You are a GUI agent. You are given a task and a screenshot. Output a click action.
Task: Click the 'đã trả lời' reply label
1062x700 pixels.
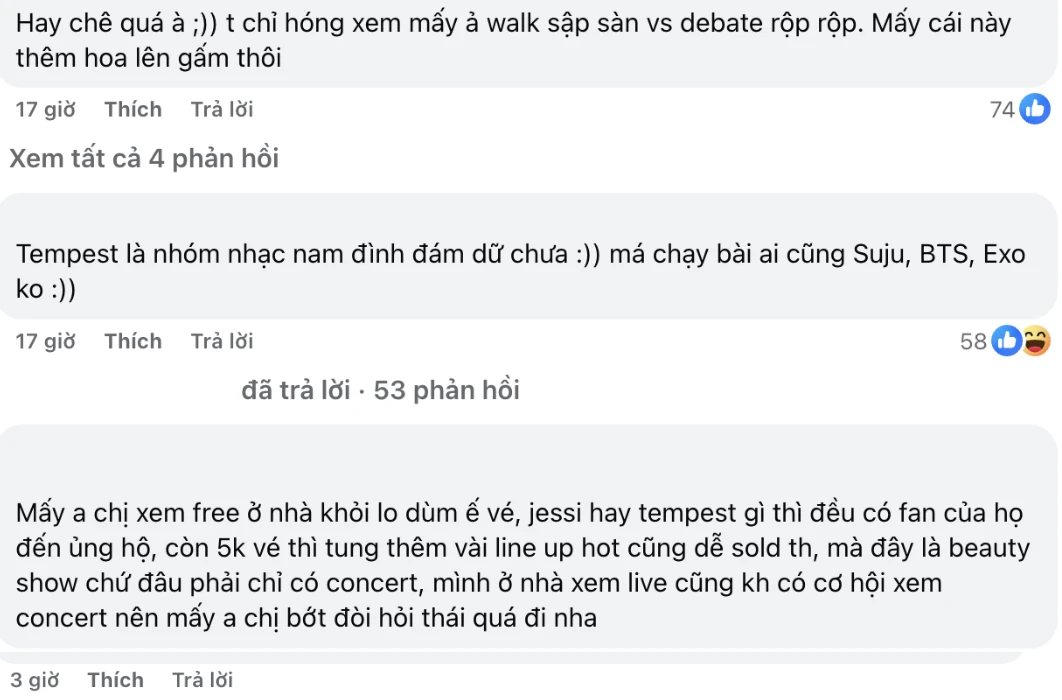pos(296,390)
